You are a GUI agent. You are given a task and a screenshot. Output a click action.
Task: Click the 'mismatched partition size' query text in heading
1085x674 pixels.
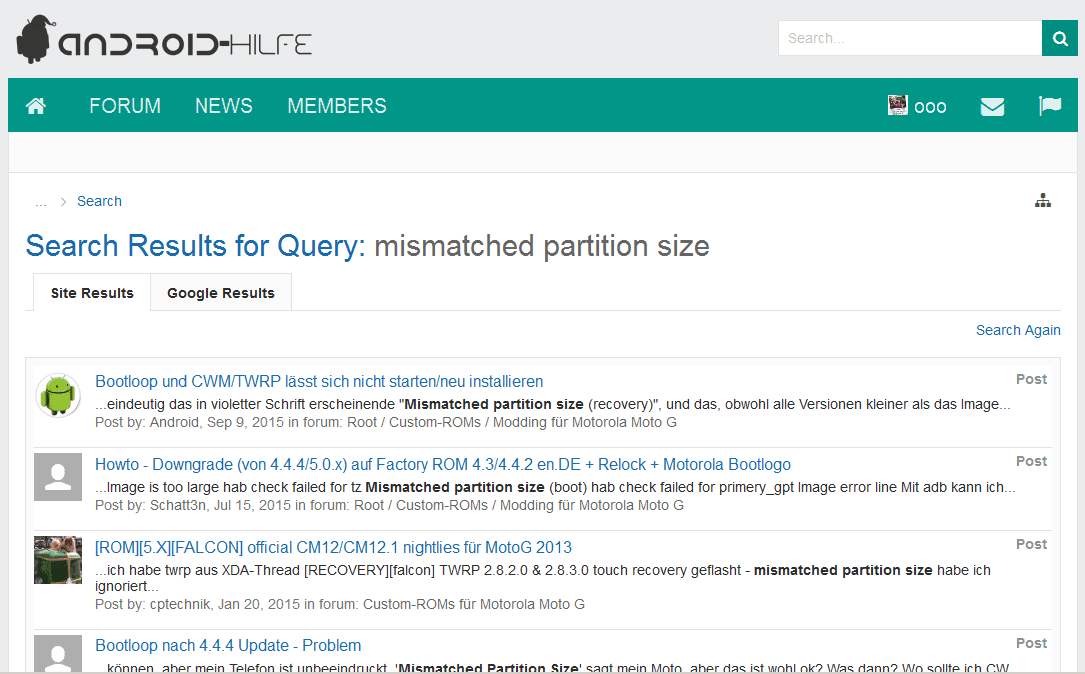click(x=542, y=246)
